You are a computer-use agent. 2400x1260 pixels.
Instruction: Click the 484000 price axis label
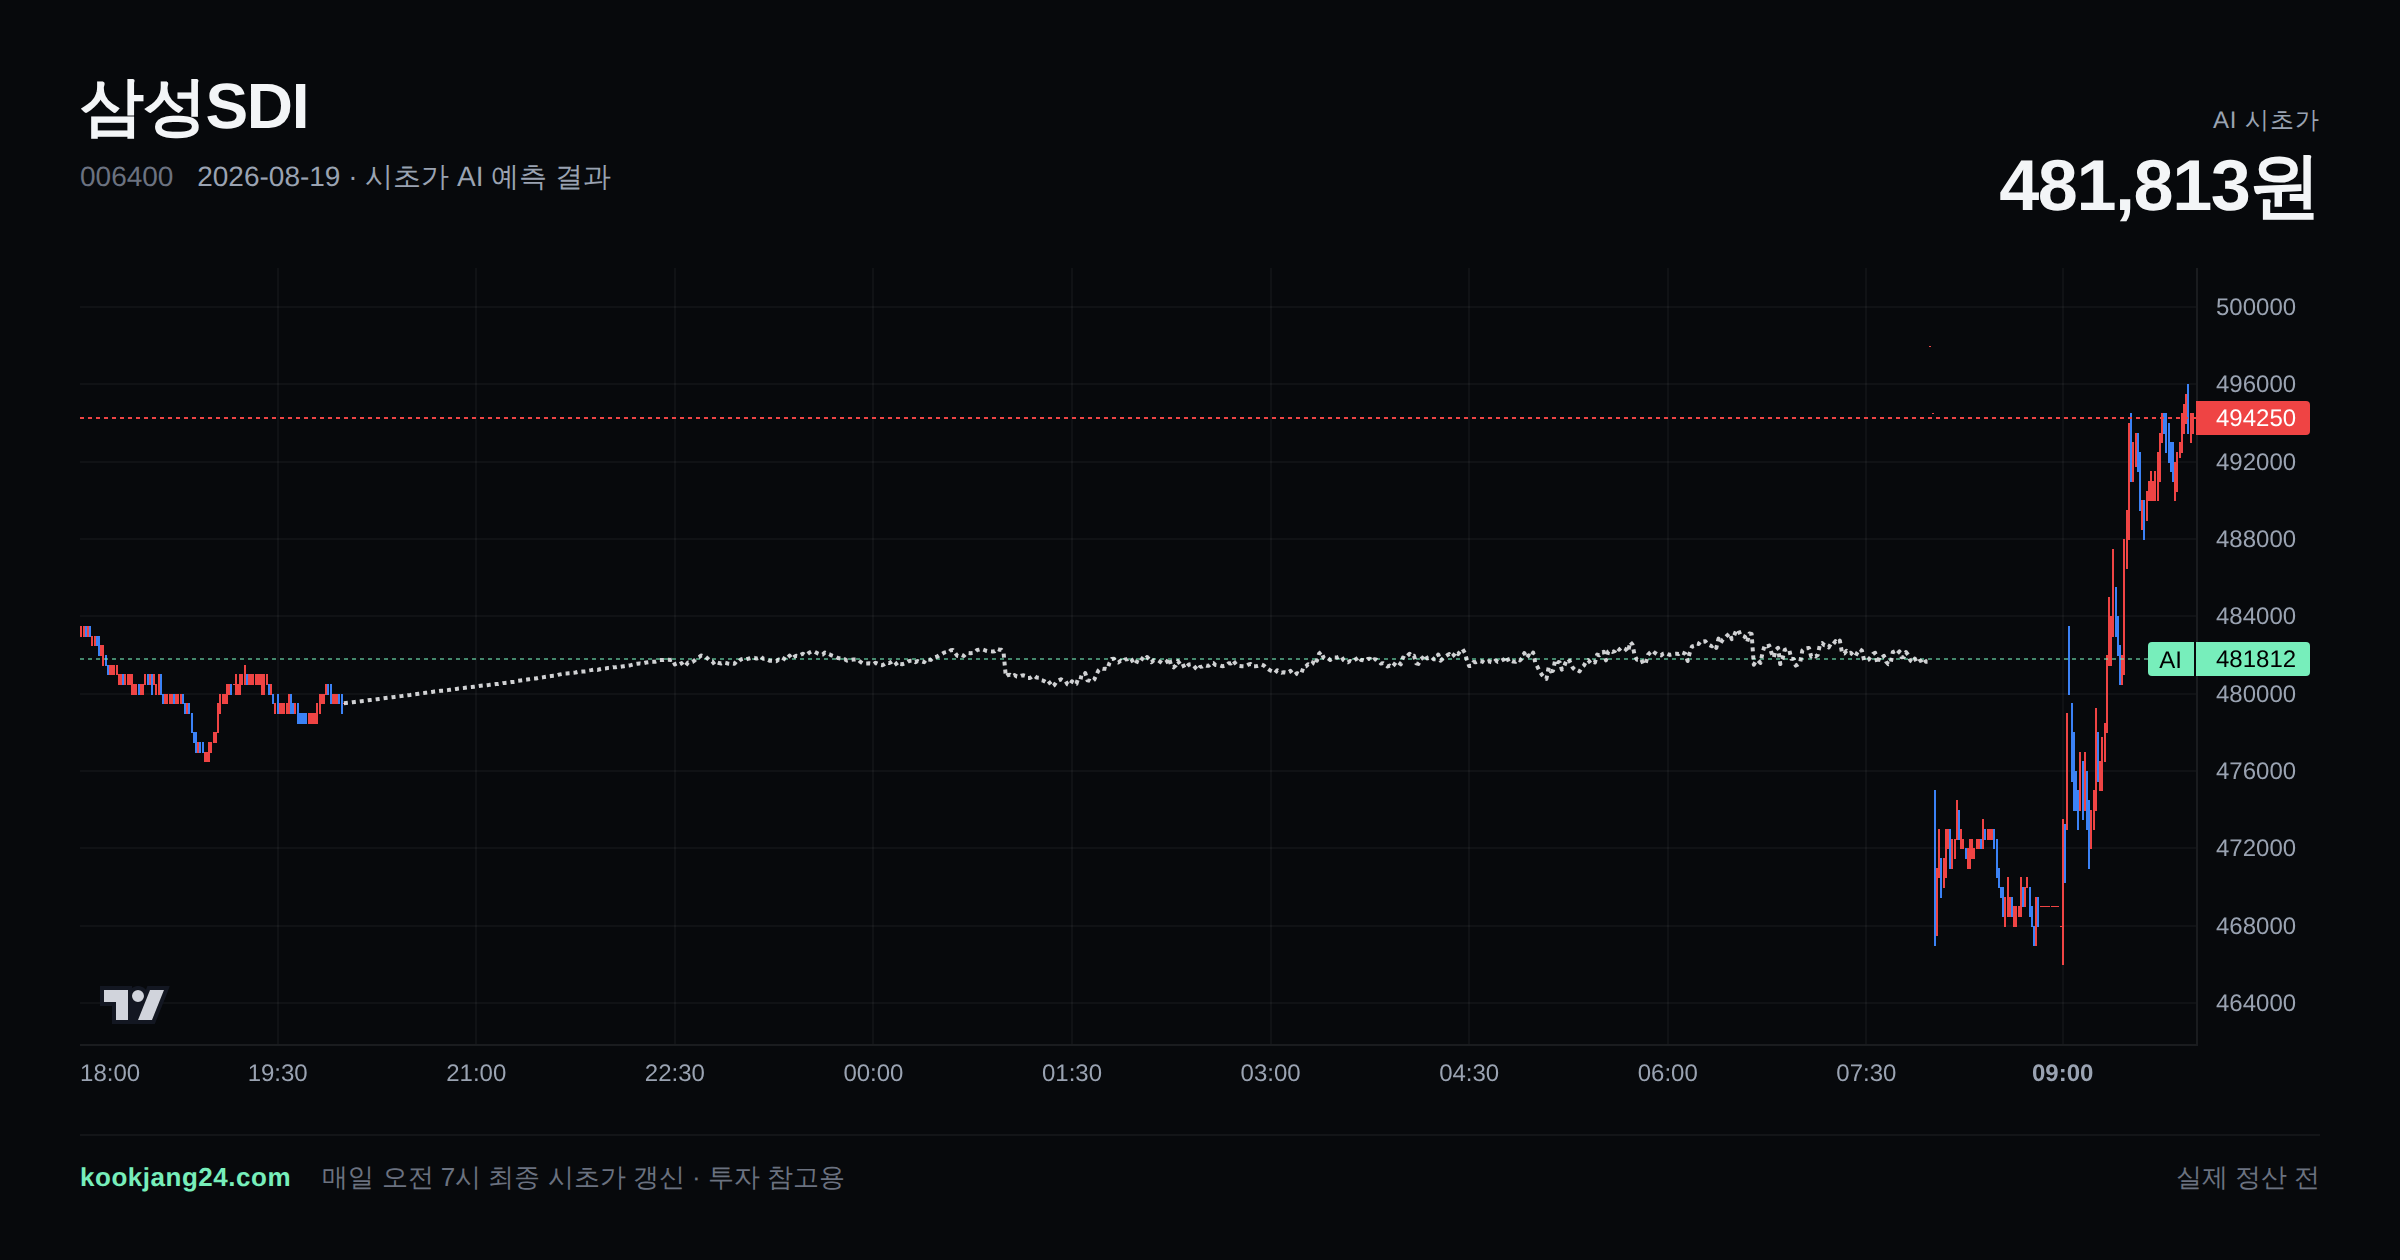[x=2255, y=616]
